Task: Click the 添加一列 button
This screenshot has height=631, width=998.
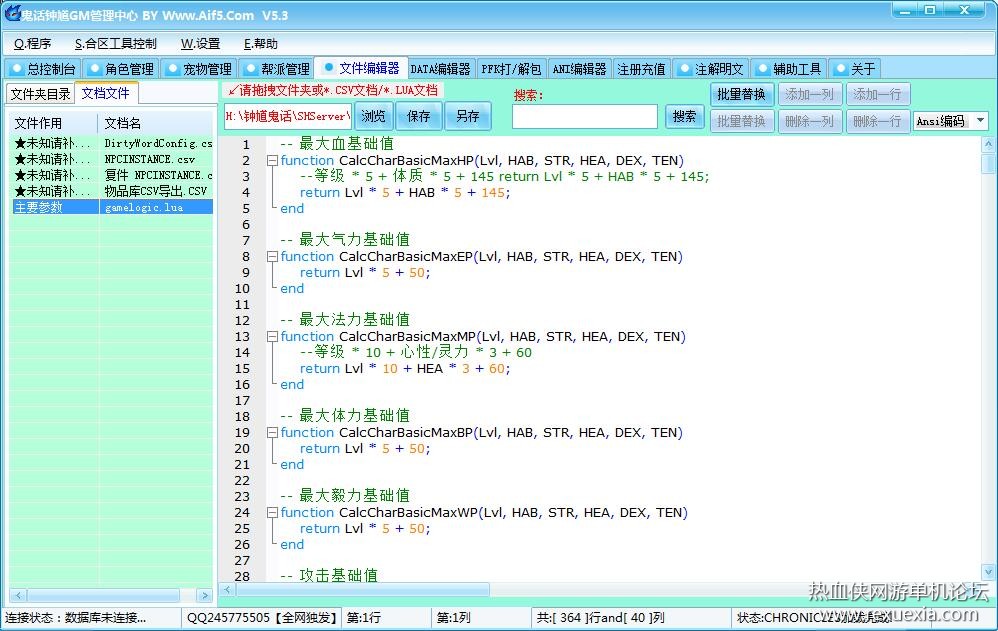Action: click(810, 94)
